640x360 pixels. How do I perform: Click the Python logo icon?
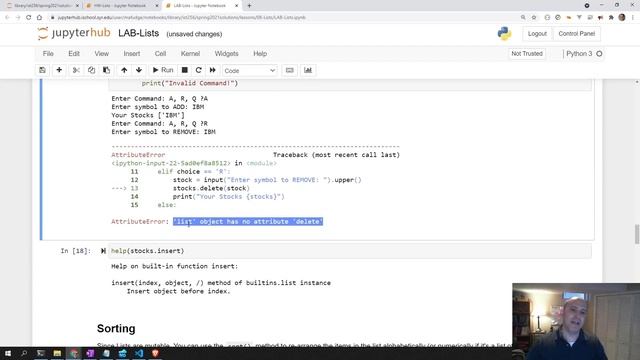(x=504, y=33)
